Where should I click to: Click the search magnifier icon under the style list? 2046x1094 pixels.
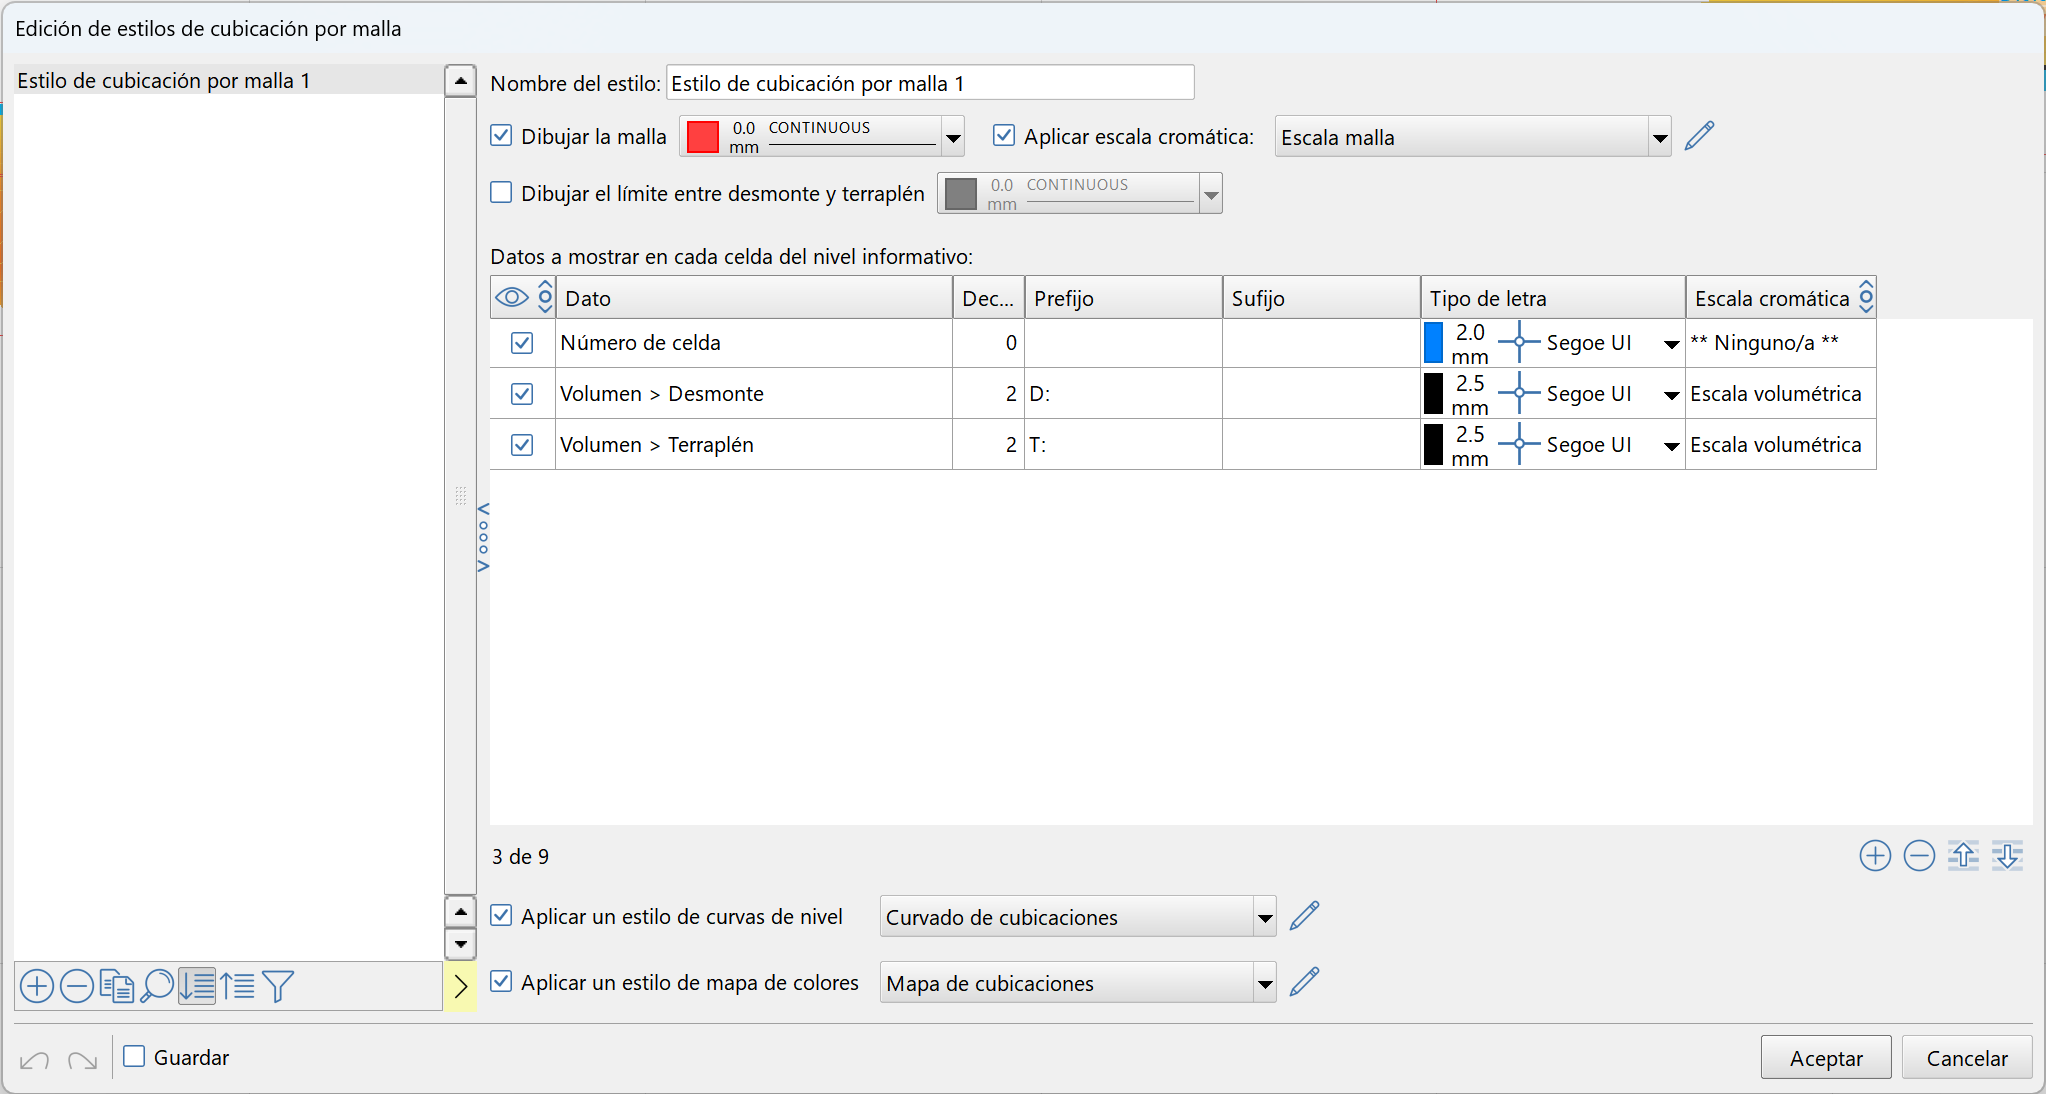coord(157,986)
